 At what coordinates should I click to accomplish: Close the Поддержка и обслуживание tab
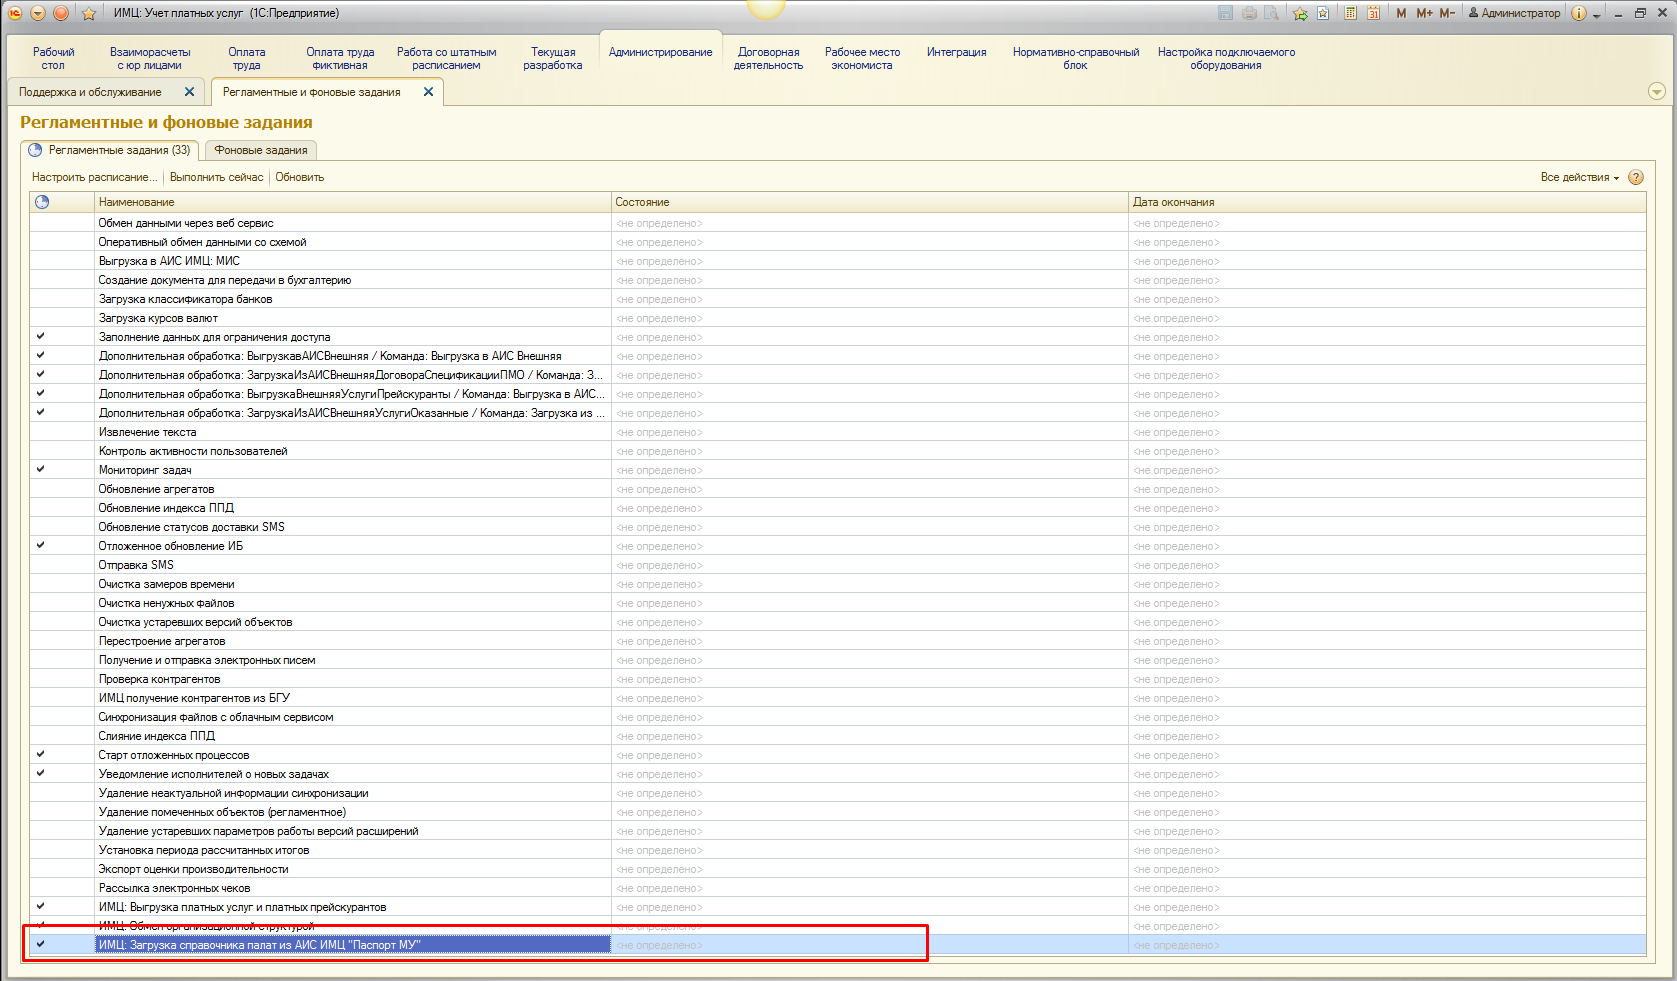[189, 92]
